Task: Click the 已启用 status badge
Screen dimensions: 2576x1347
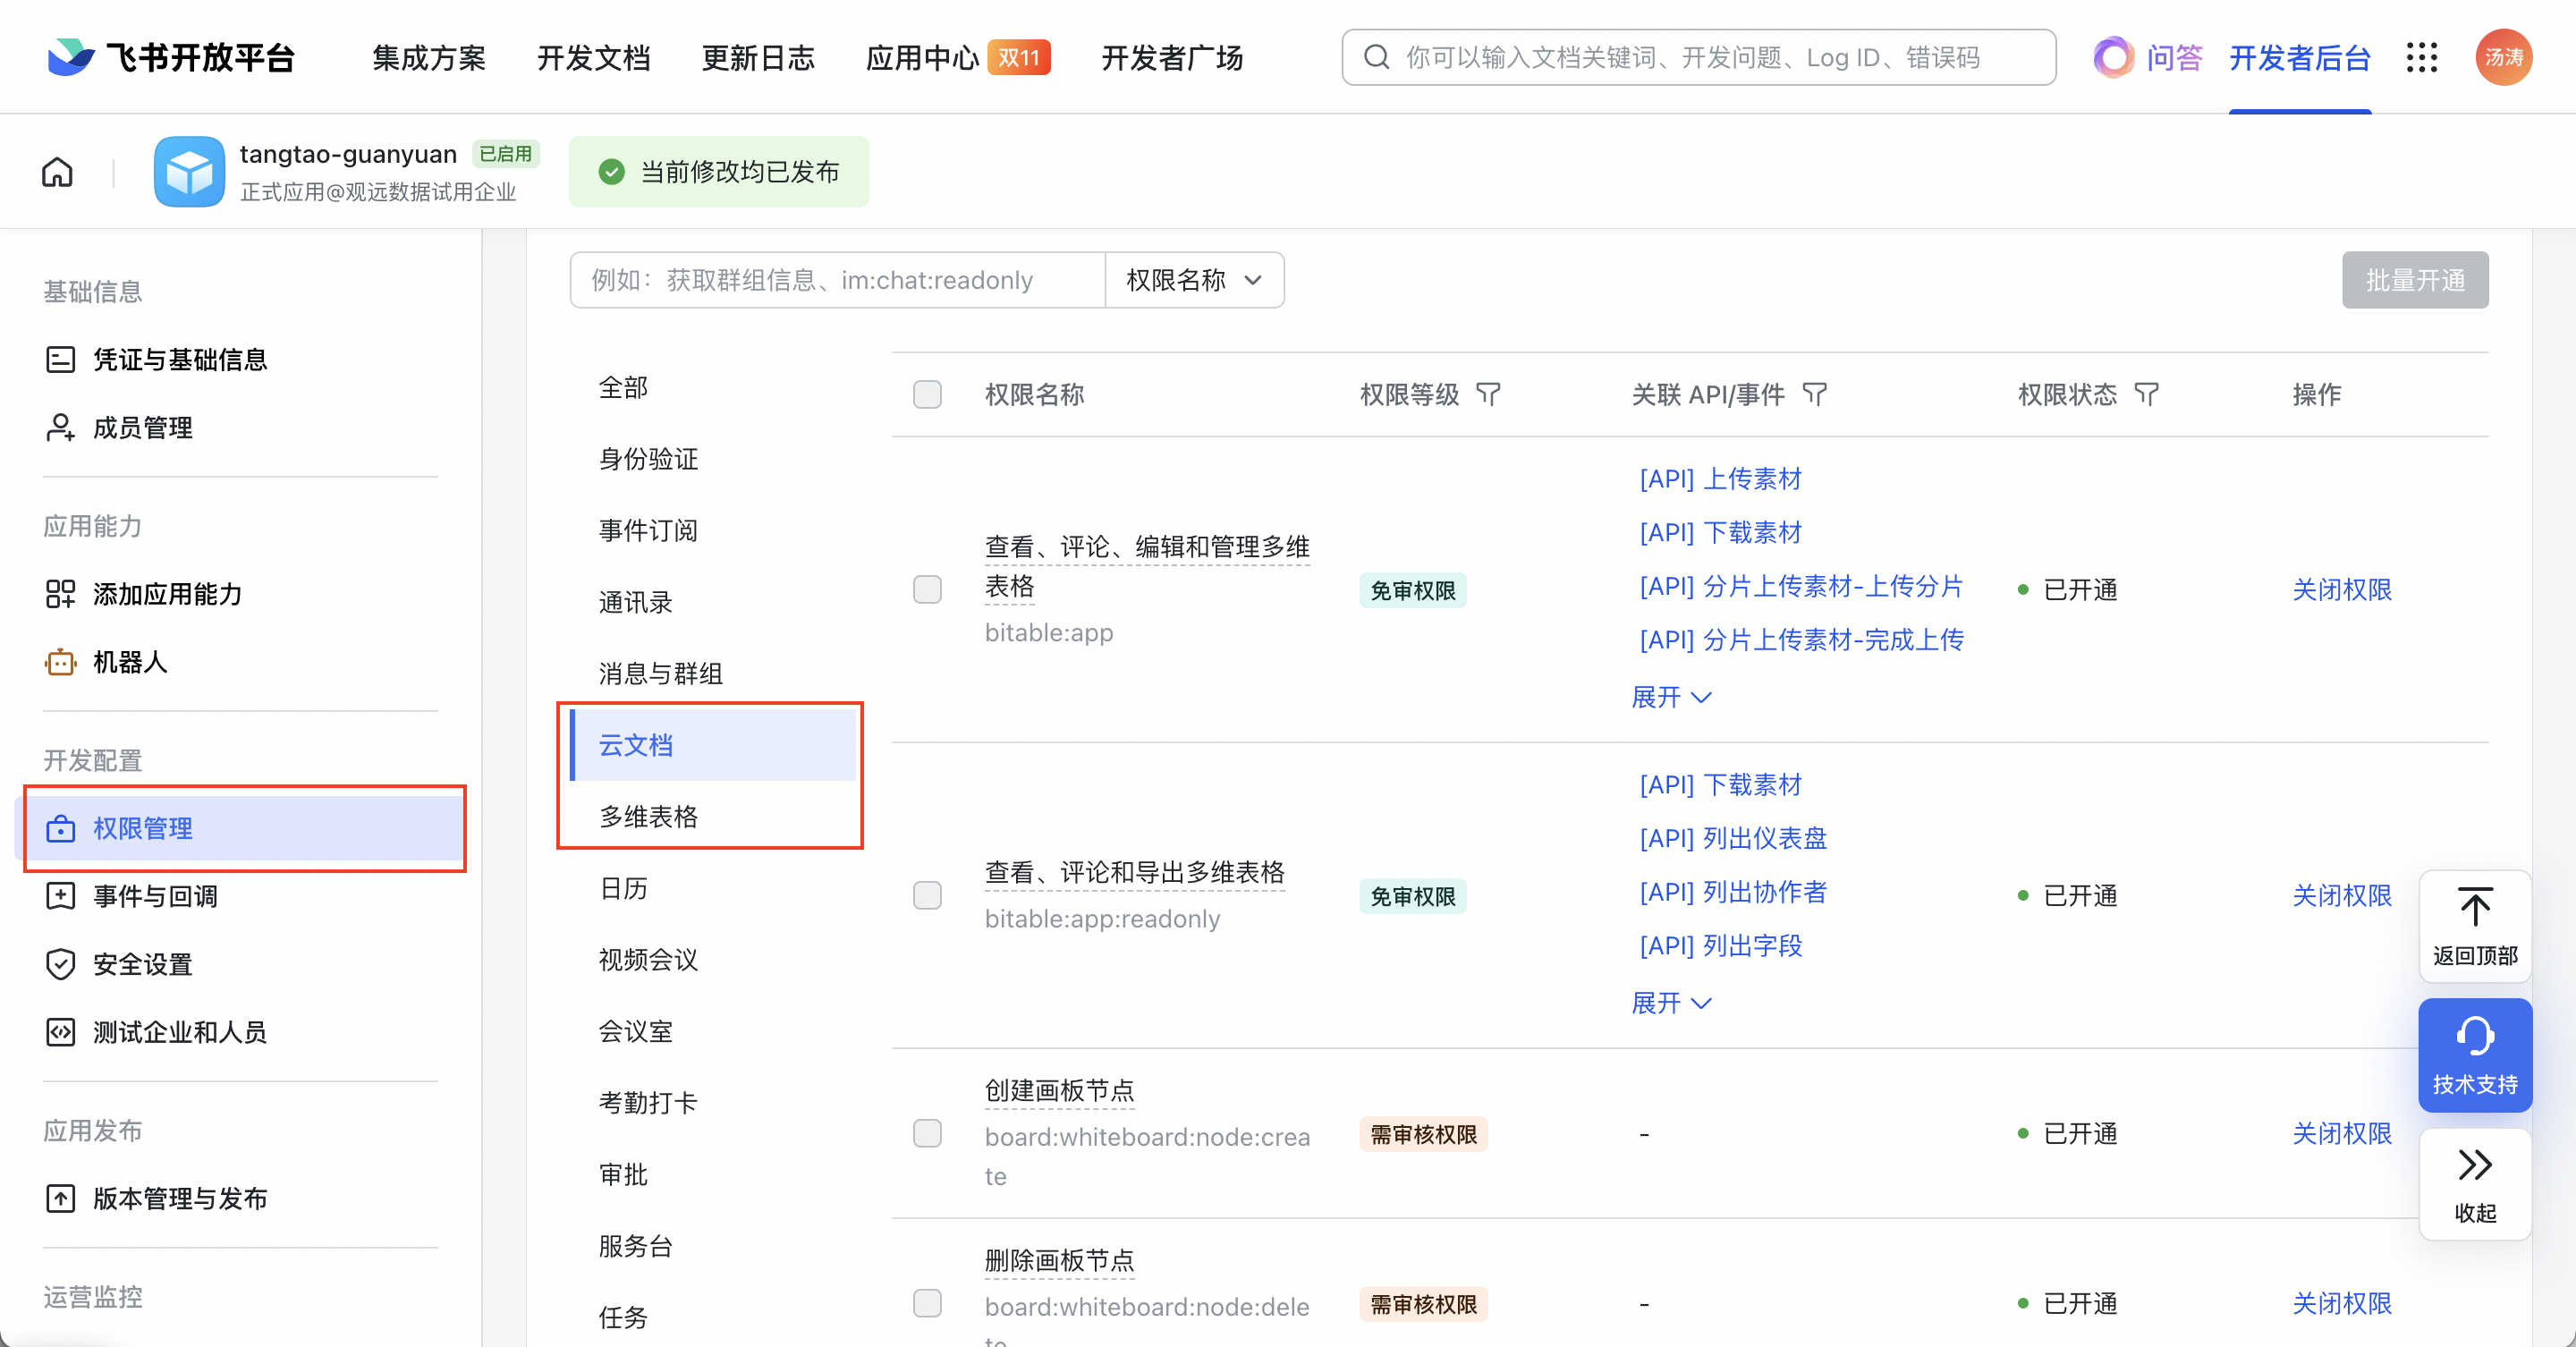Action: click(x=505, y=154)
